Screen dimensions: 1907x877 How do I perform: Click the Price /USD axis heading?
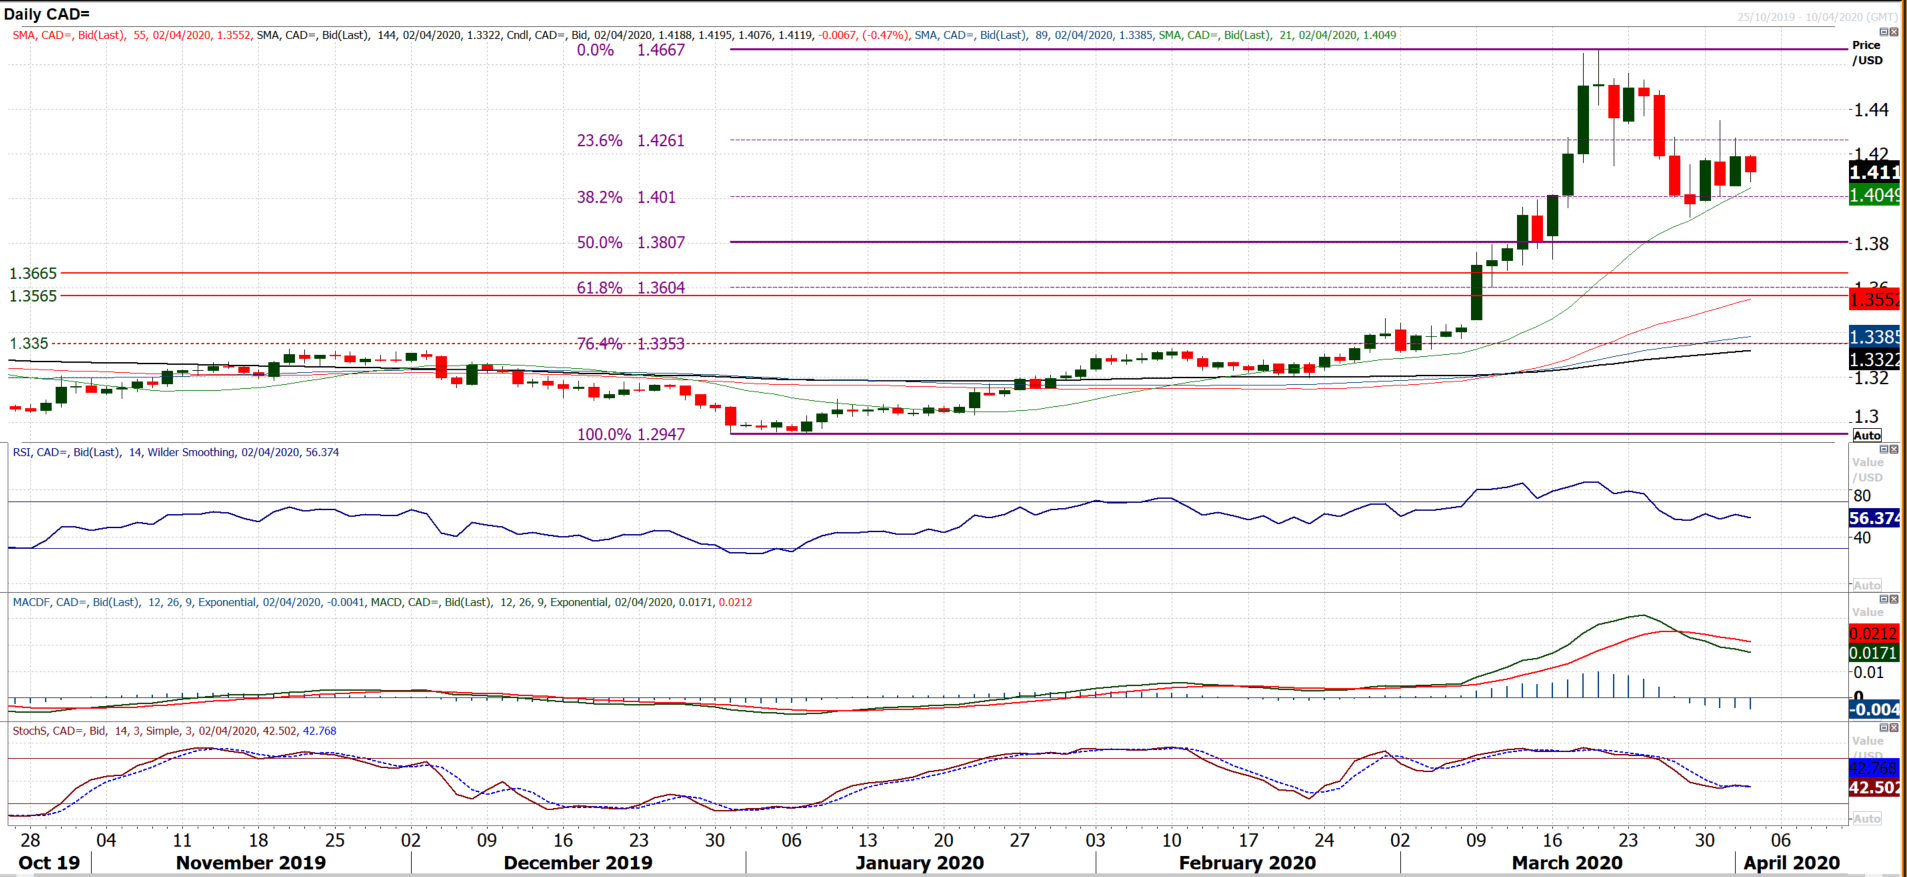pos(1867,52)
